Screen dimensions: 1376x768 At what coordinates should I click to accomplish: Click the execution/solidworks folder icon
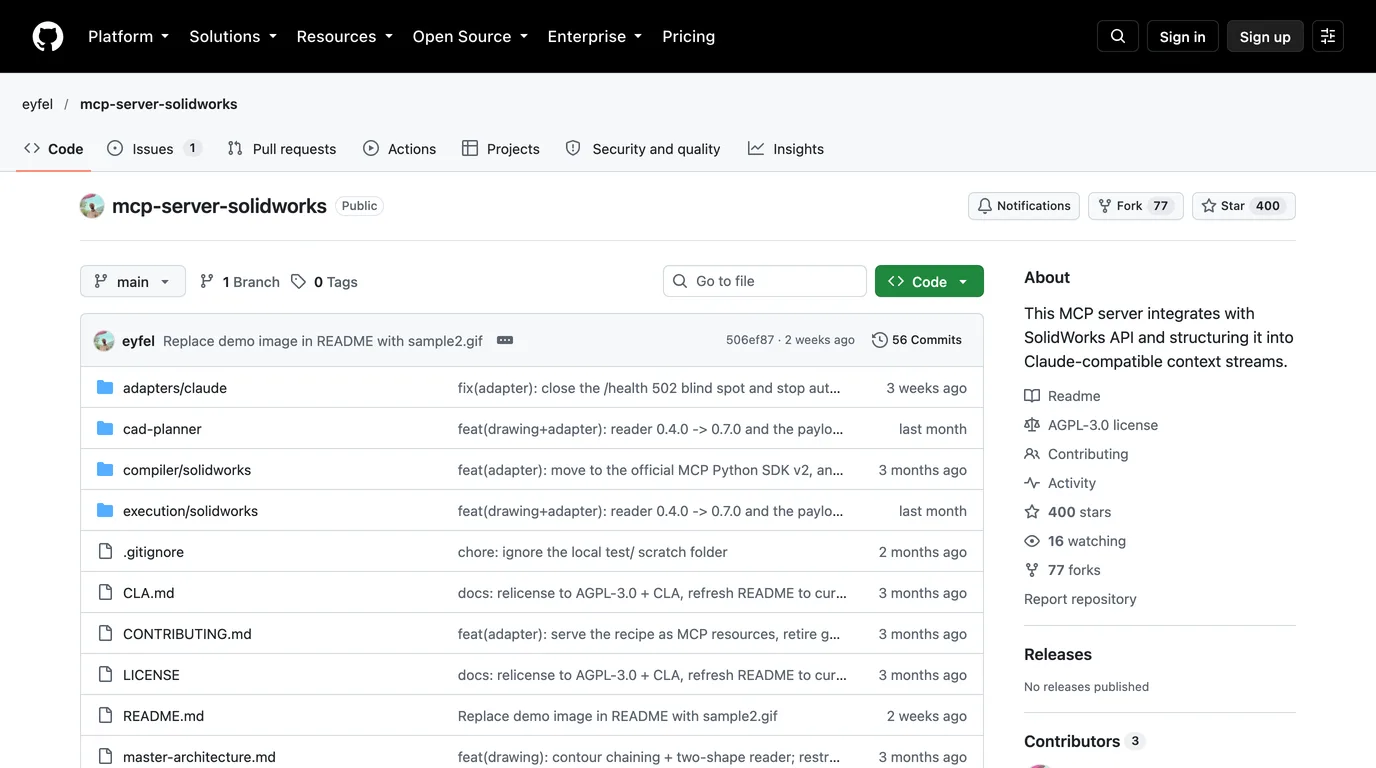[x=105, y=511]
